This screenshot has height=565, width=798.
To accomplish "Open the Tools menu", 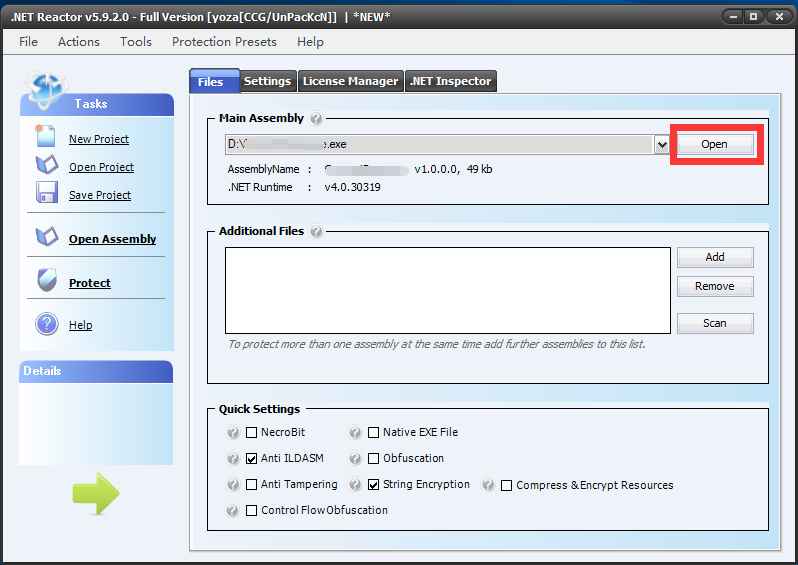I will point(136,42).
